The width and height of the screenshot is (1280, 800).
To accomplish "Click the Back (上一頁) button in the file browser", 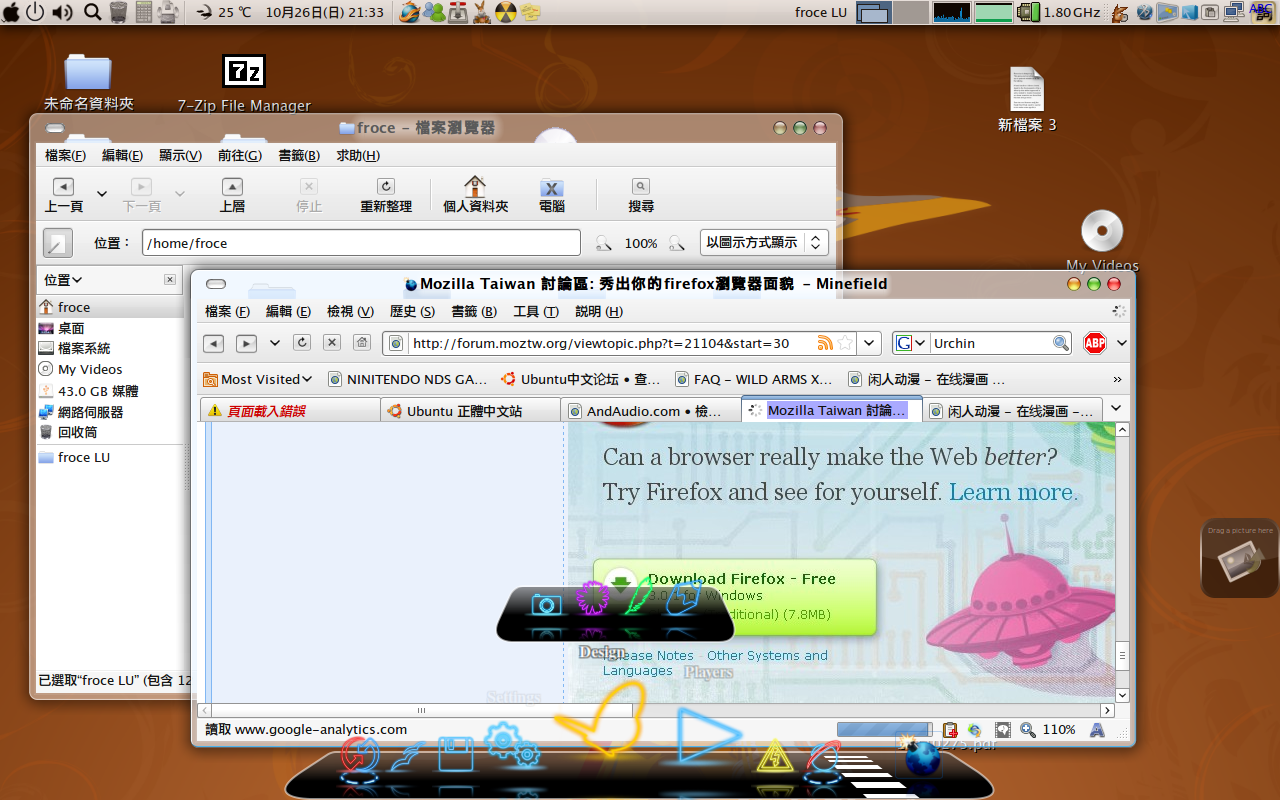I will (63, 195).
